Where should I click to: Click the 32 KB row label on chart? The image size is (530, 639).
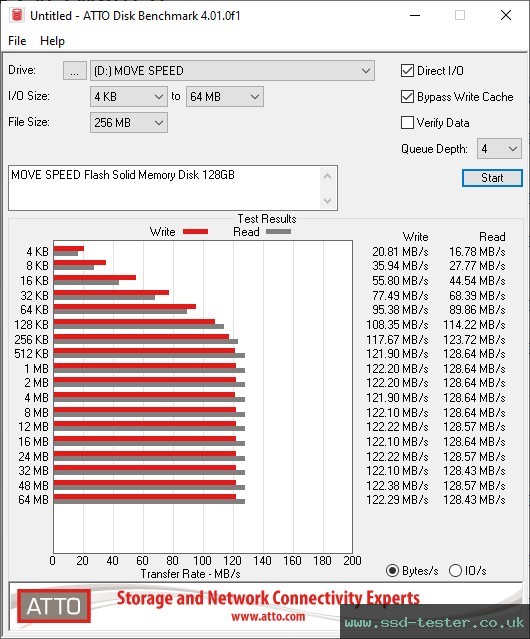coord(34,295)
